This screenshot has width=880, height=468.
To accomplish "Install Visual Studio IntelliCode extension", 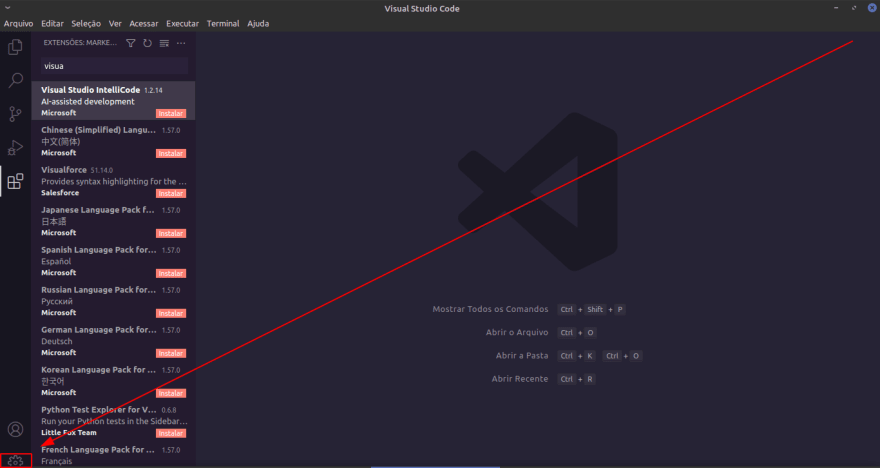I will click(x=171, y=113).
